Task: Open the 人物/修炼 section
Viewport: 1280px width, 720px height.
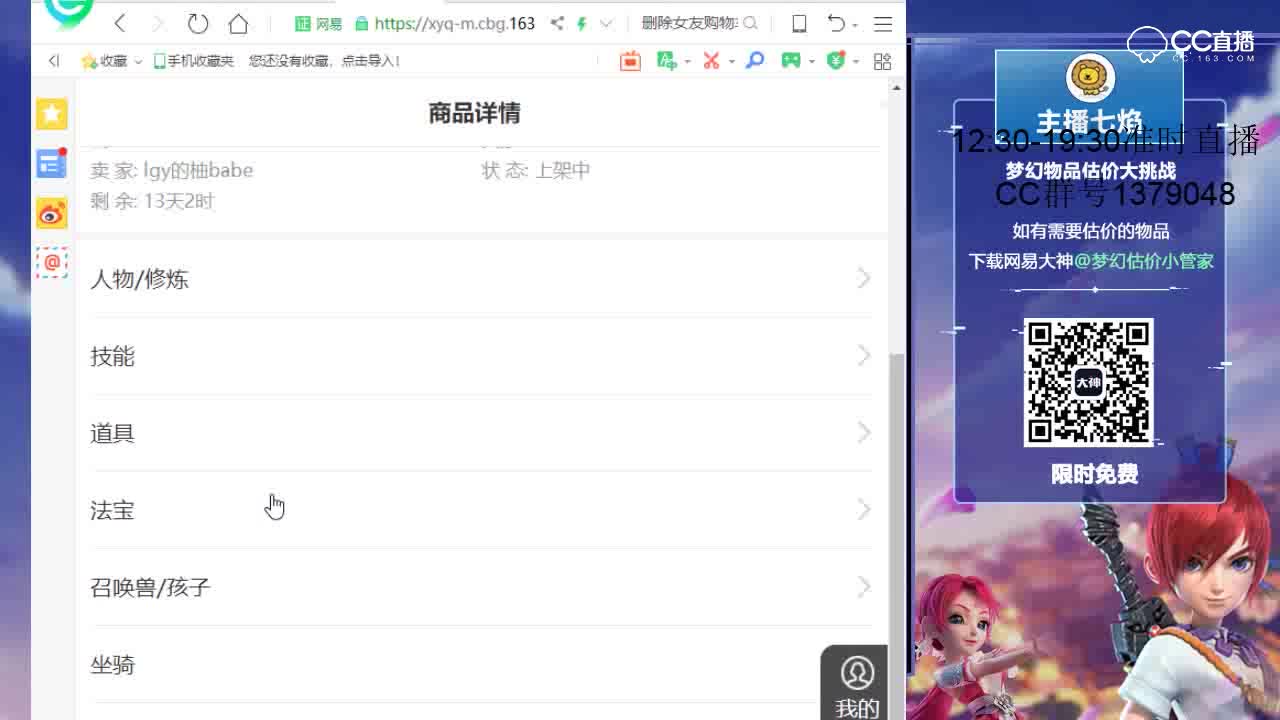Action: (482, 279)
